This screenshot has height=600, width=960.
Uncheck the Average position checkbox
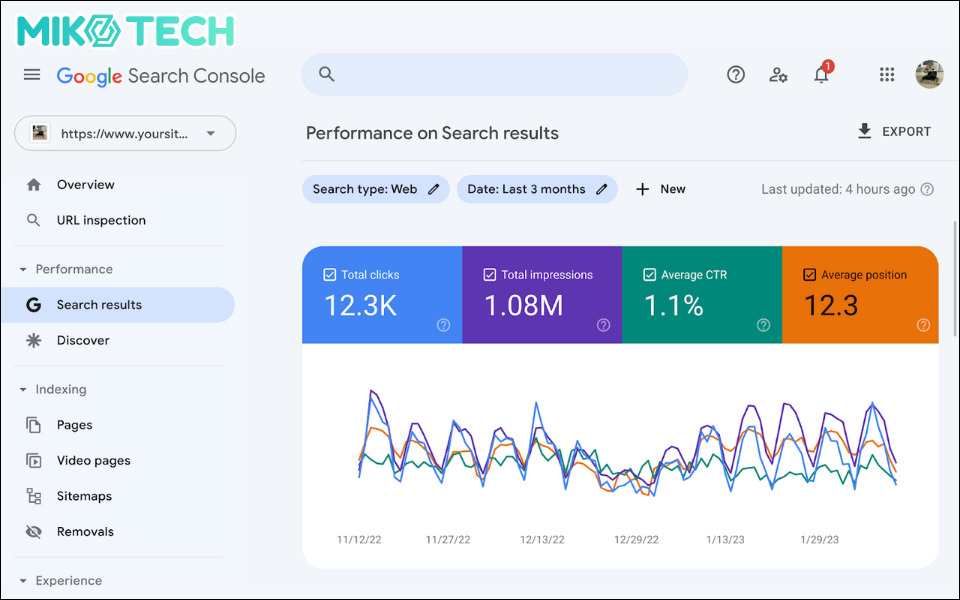(x=809, y=275)
